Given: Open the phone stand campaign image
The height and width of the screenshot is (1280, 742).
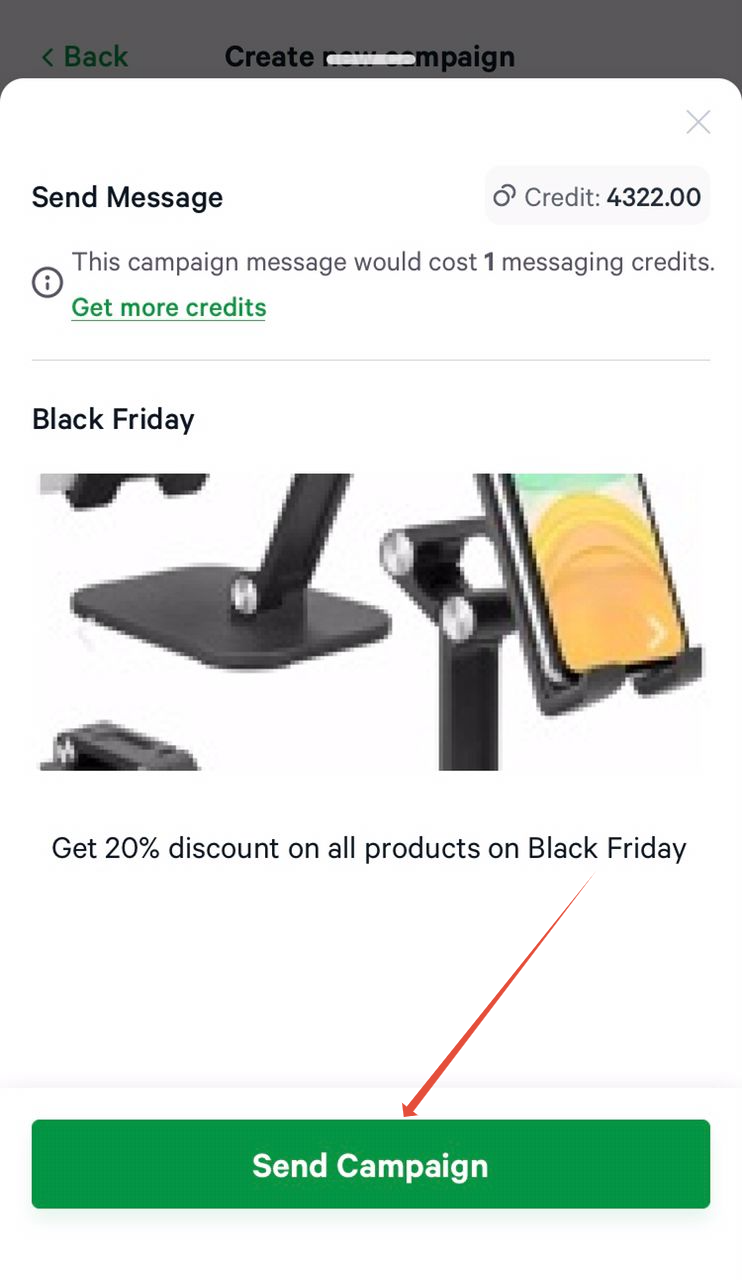Looking at the screenshot, I should pyautogui.click(x=371, y=622).
